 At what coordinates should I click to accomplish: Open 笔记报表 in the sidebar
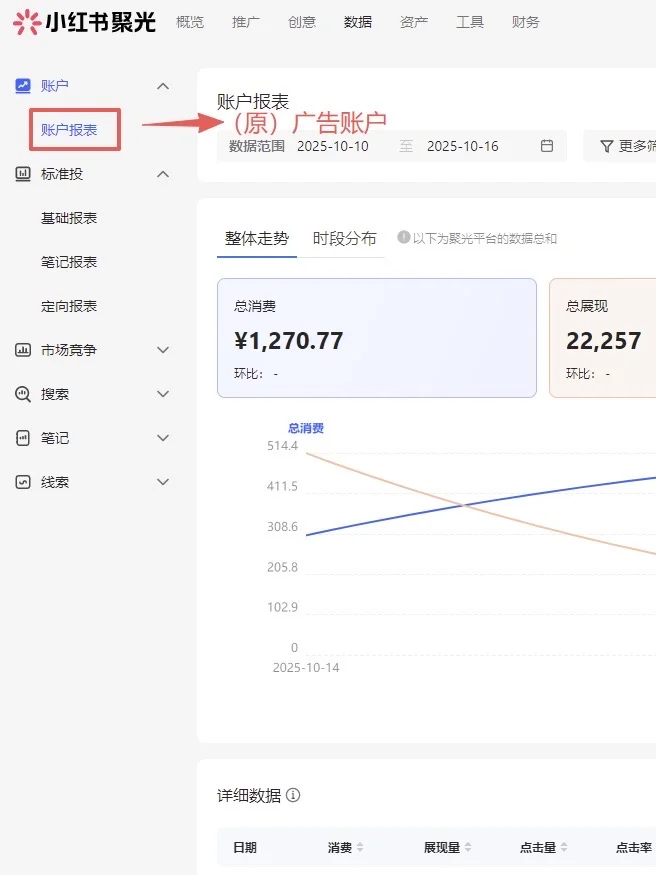69,262
